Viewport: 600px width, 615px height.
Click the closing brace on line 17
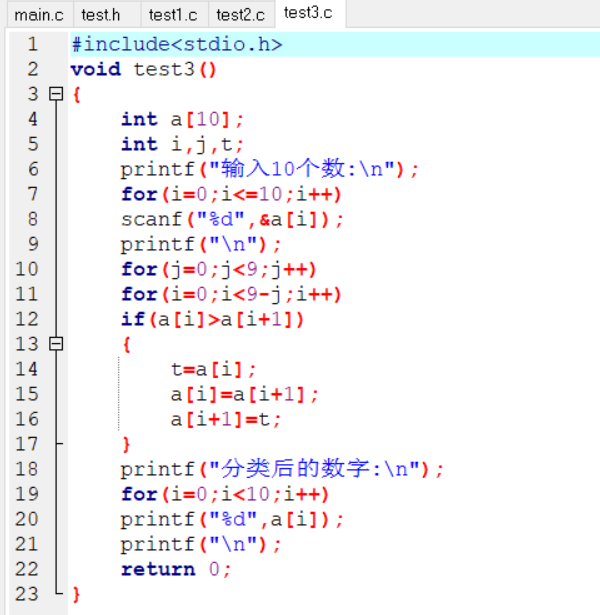126,444
